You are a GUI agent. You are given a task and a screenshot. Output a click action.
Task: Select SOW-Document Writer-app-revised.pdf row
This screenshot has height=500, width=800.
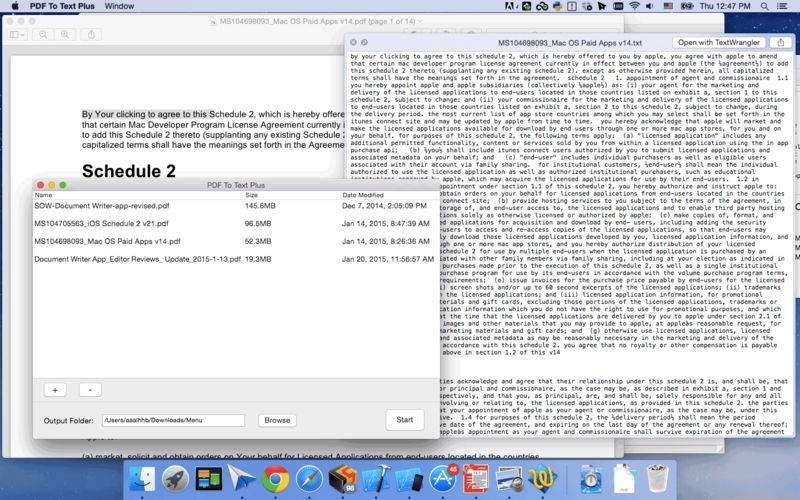click(x=236, y=206)
